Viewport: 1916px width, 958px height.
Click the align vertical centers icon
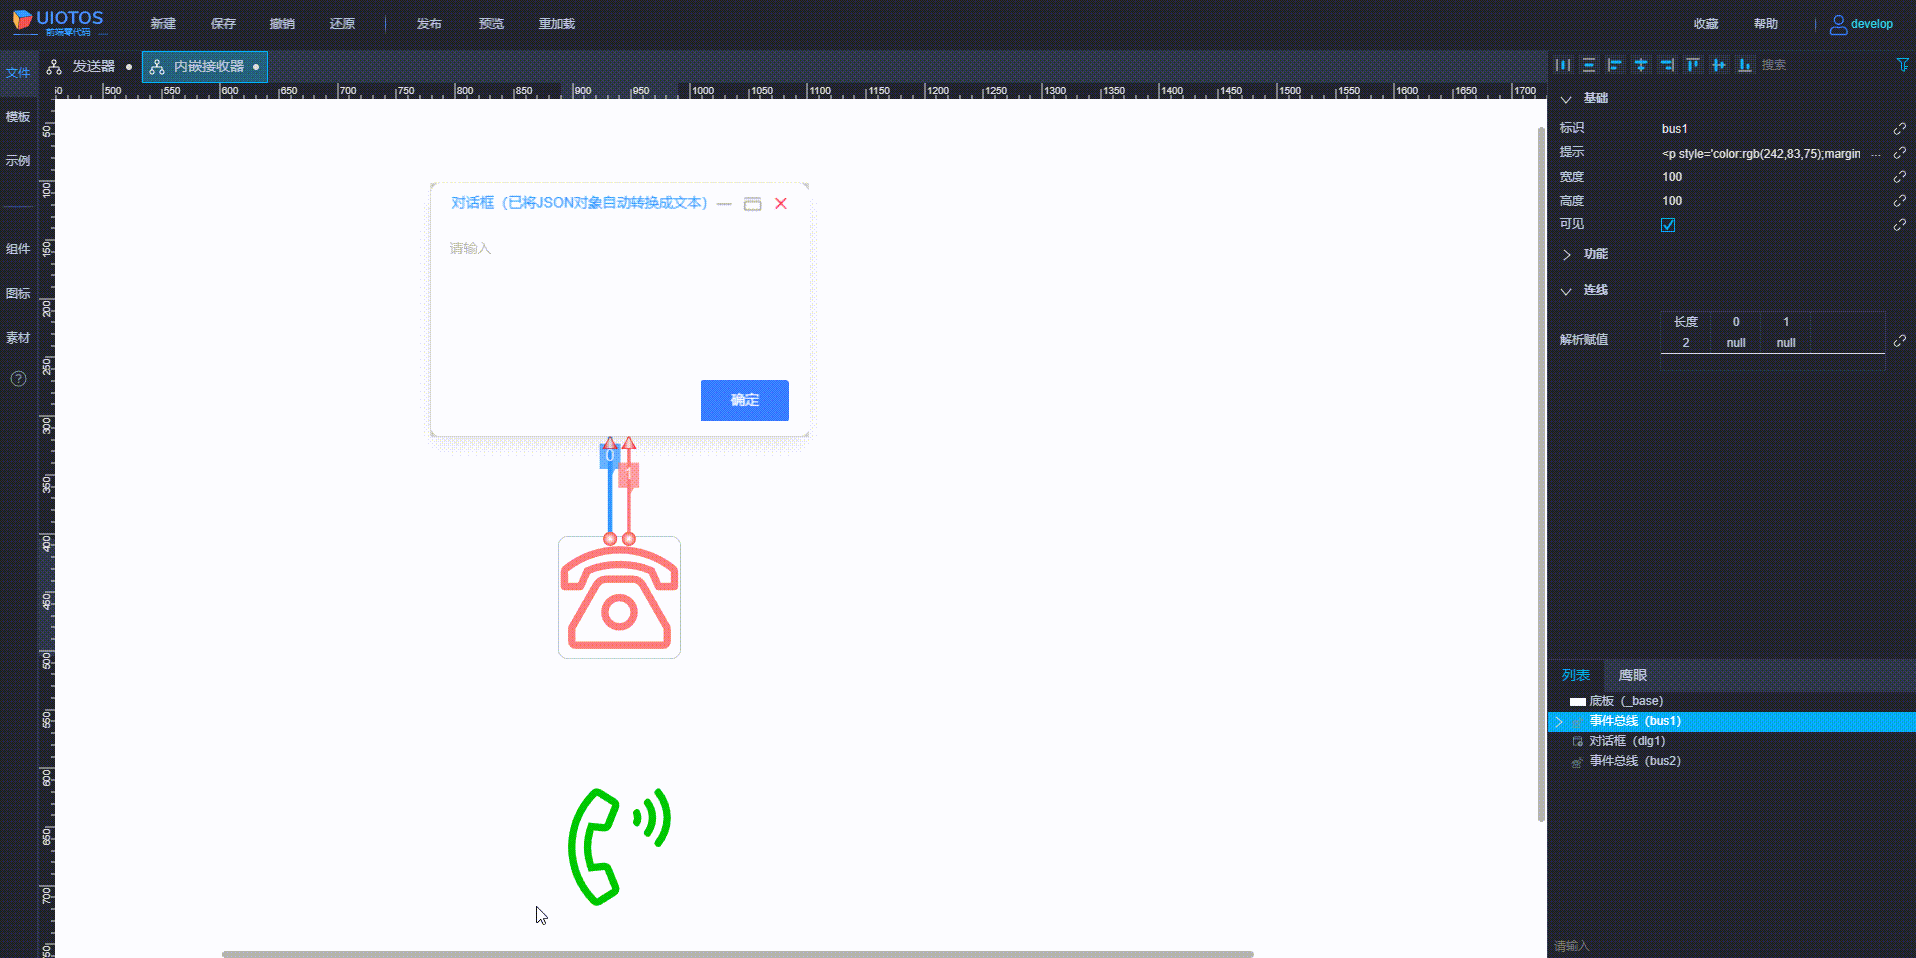click(x=1719, y=65)
